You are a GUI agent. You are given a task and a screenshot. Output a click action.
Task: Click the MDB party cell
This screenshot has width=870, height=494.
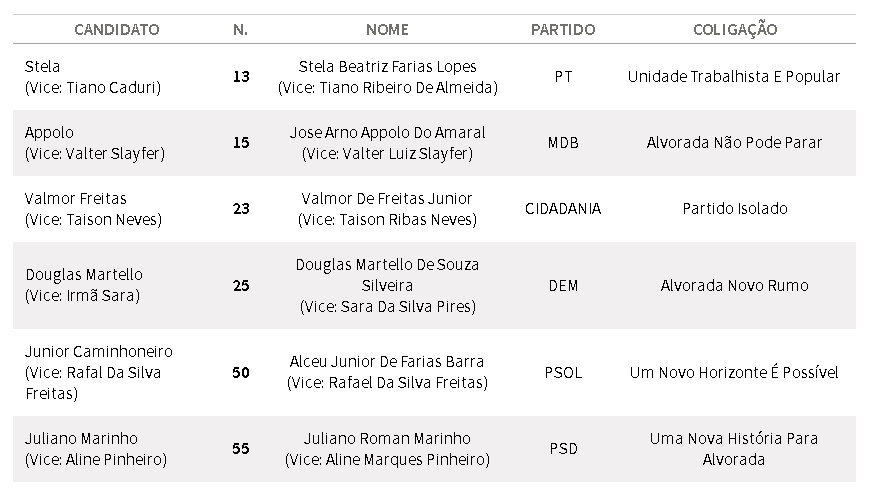pyautogui.click(x=563, y=143)
